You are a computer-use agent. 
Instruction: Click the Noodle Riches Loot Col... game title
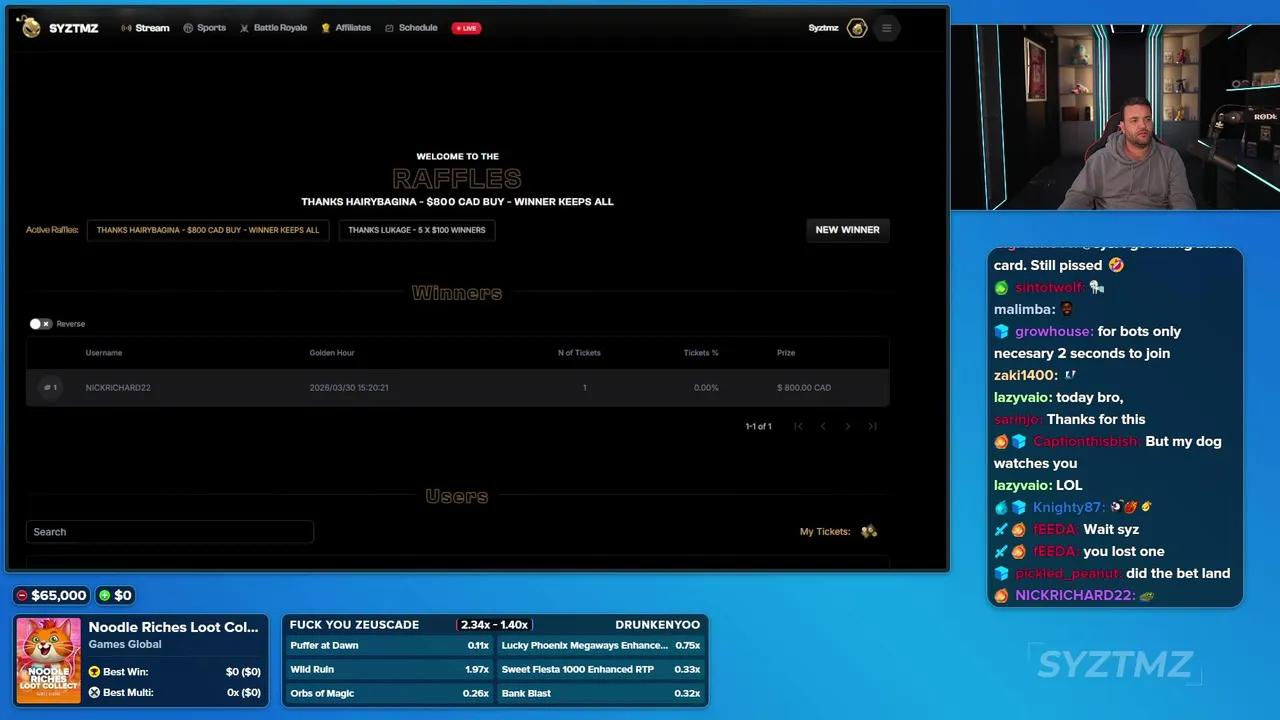pos(173,627)
